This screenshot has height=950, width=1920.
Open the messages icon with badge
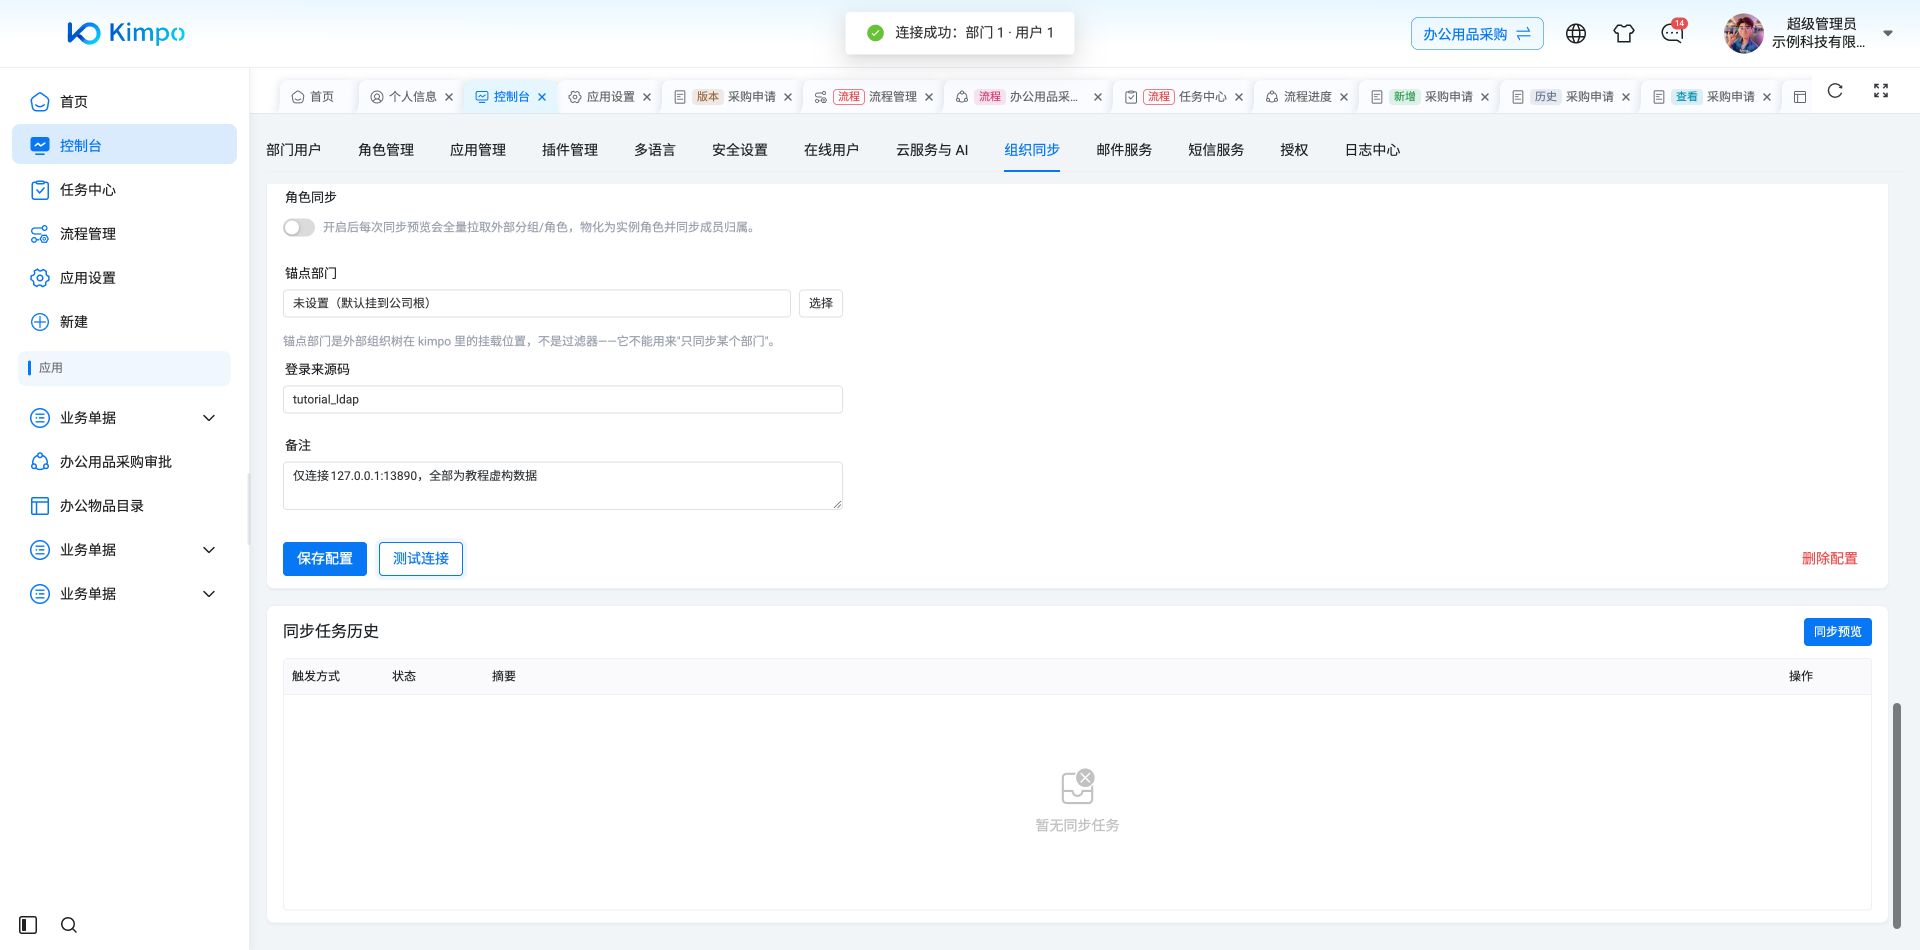click(1672, 32)
